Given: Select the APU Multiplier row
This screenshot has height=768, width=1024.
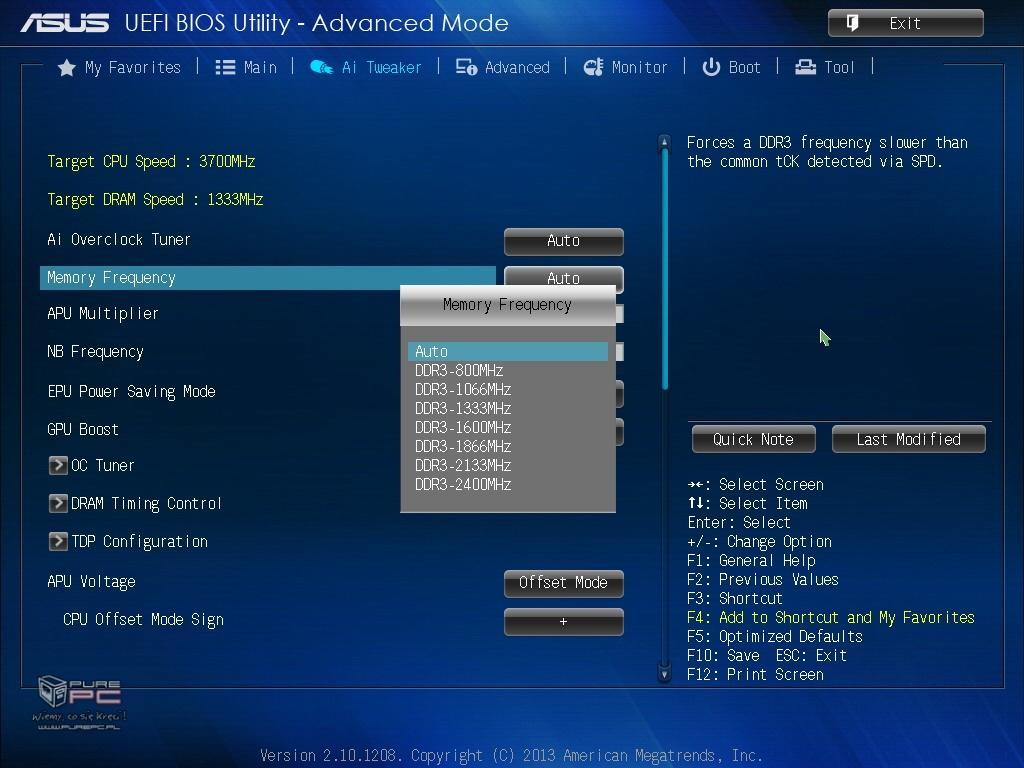Looking at the screenshot, I should pyautogui.click(x=103, y=313).
